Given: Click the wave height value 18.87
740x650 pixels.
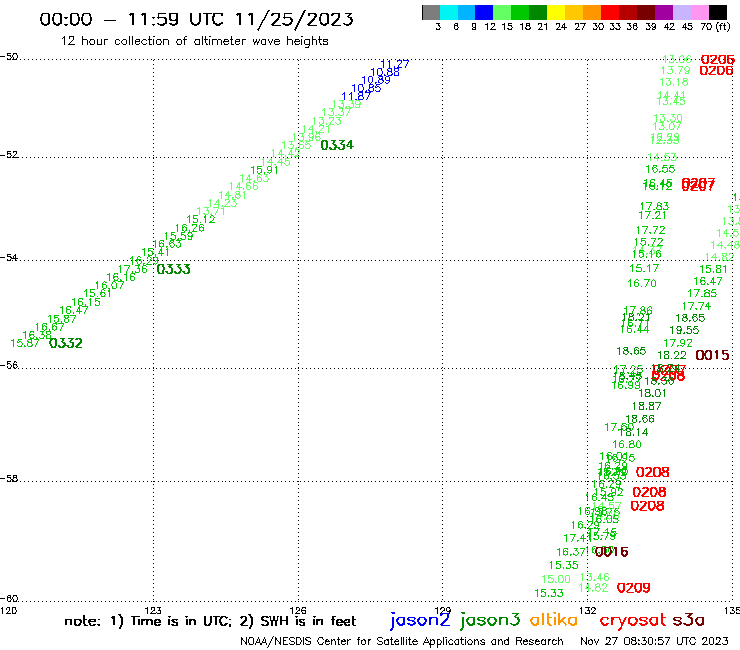Looking at the screenshot, I should click(647, 406).
